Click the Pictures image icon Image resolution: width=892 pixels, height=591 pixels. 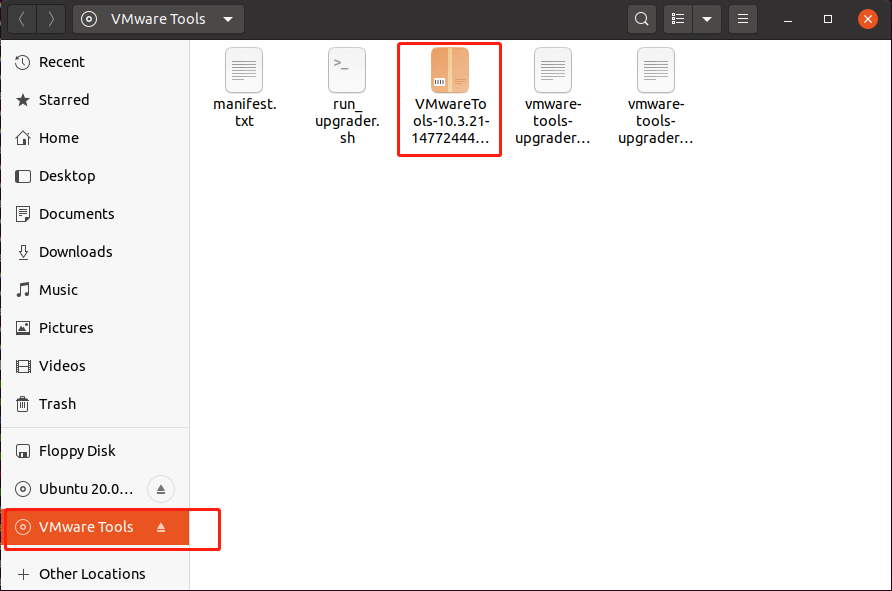tap(23, 328)
